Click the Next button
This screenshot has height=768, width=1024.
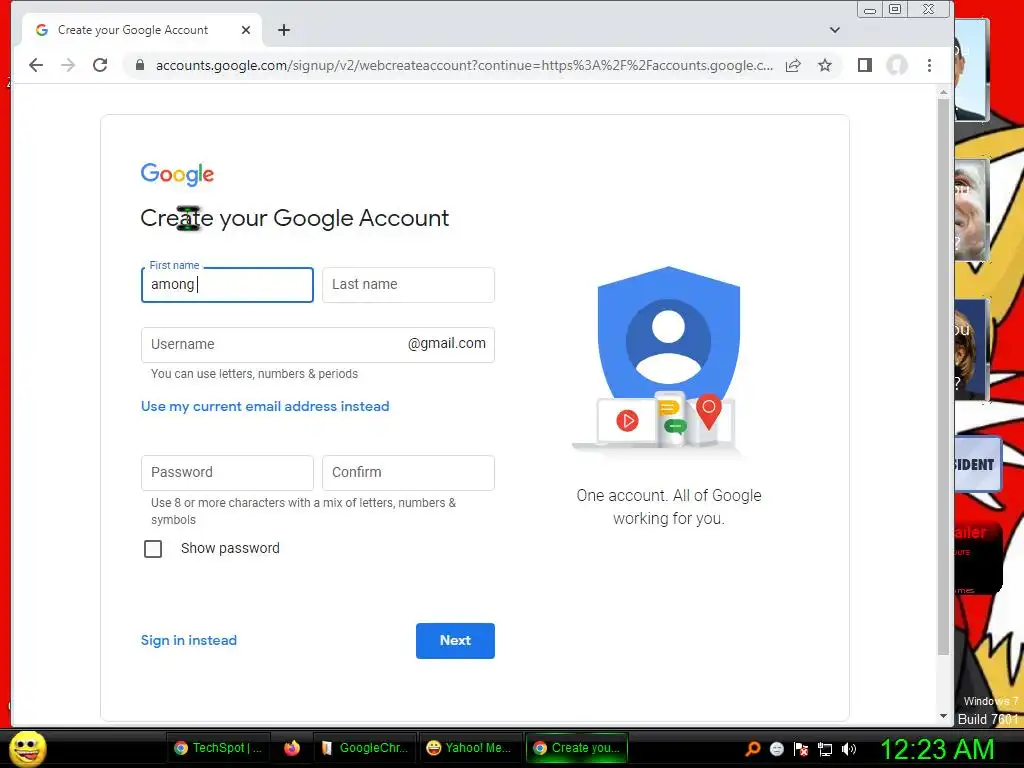point(455,641)
